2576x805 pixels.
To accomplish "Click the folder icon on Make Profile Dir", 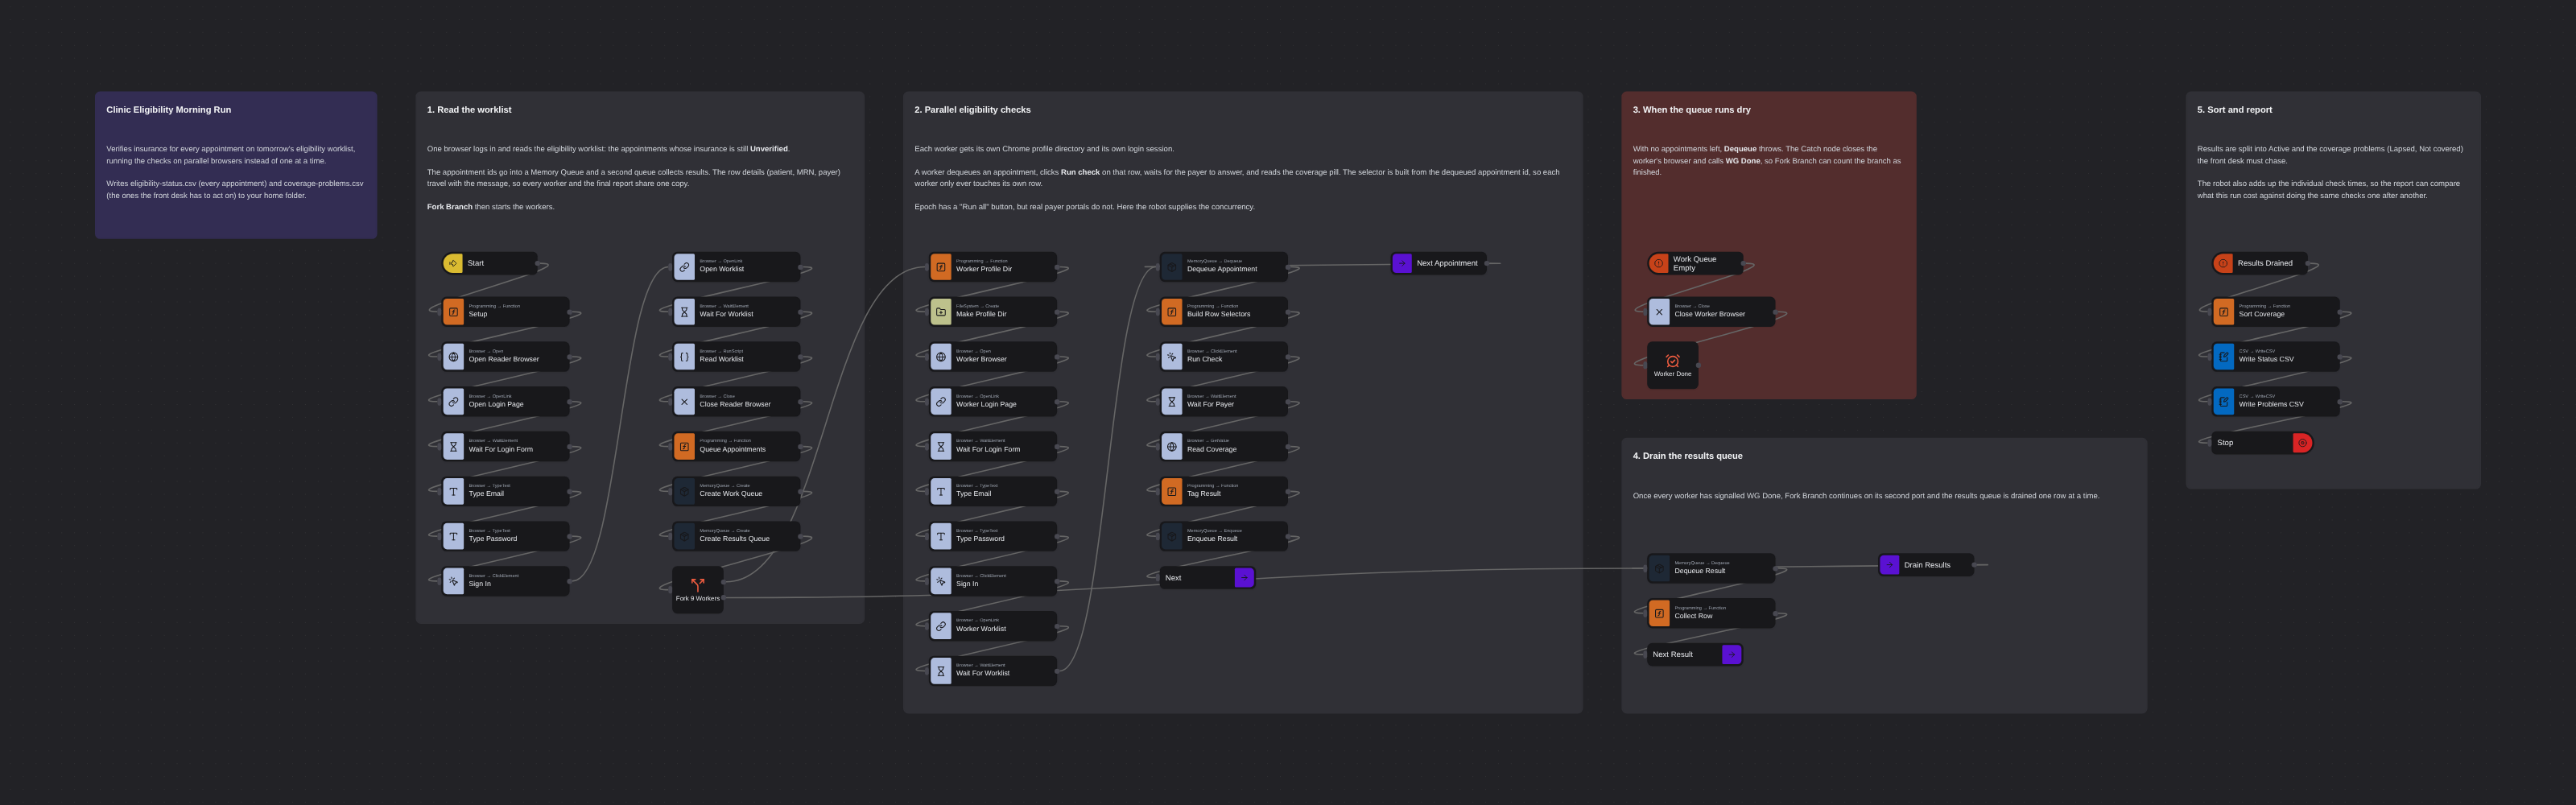I will pyautogui.click(x=941, y=312).
